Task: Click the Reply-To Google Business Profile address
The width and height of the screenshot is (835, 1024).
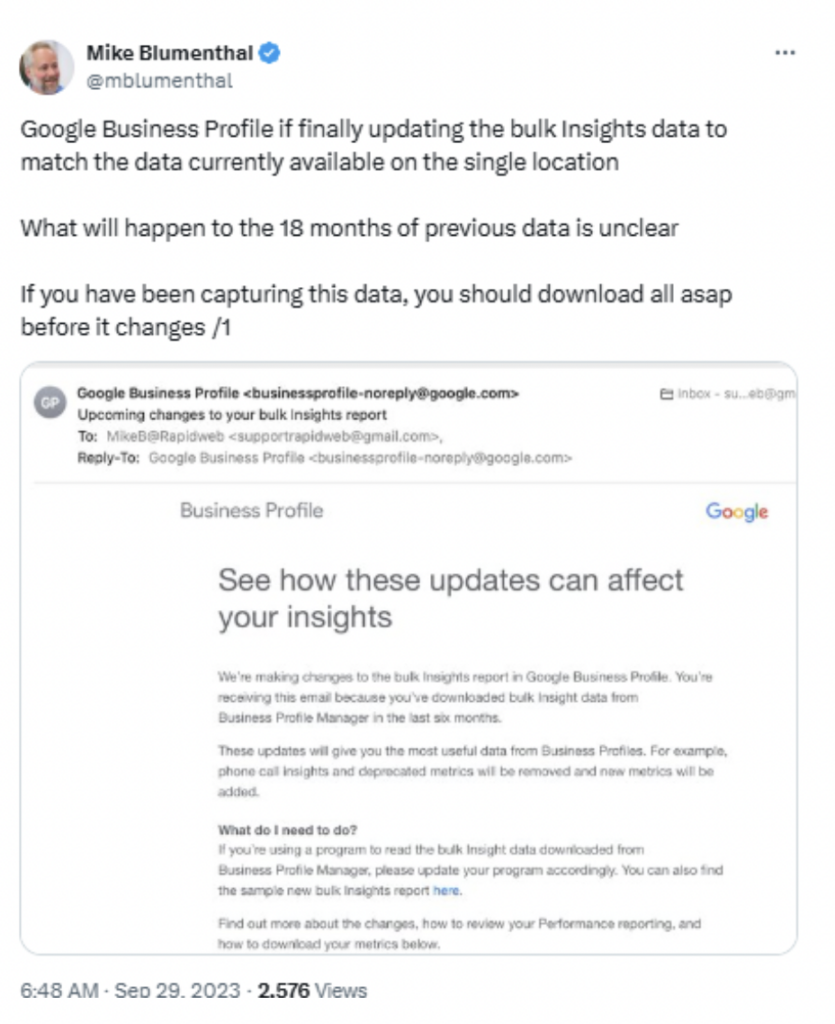Action: coord(360,458)
